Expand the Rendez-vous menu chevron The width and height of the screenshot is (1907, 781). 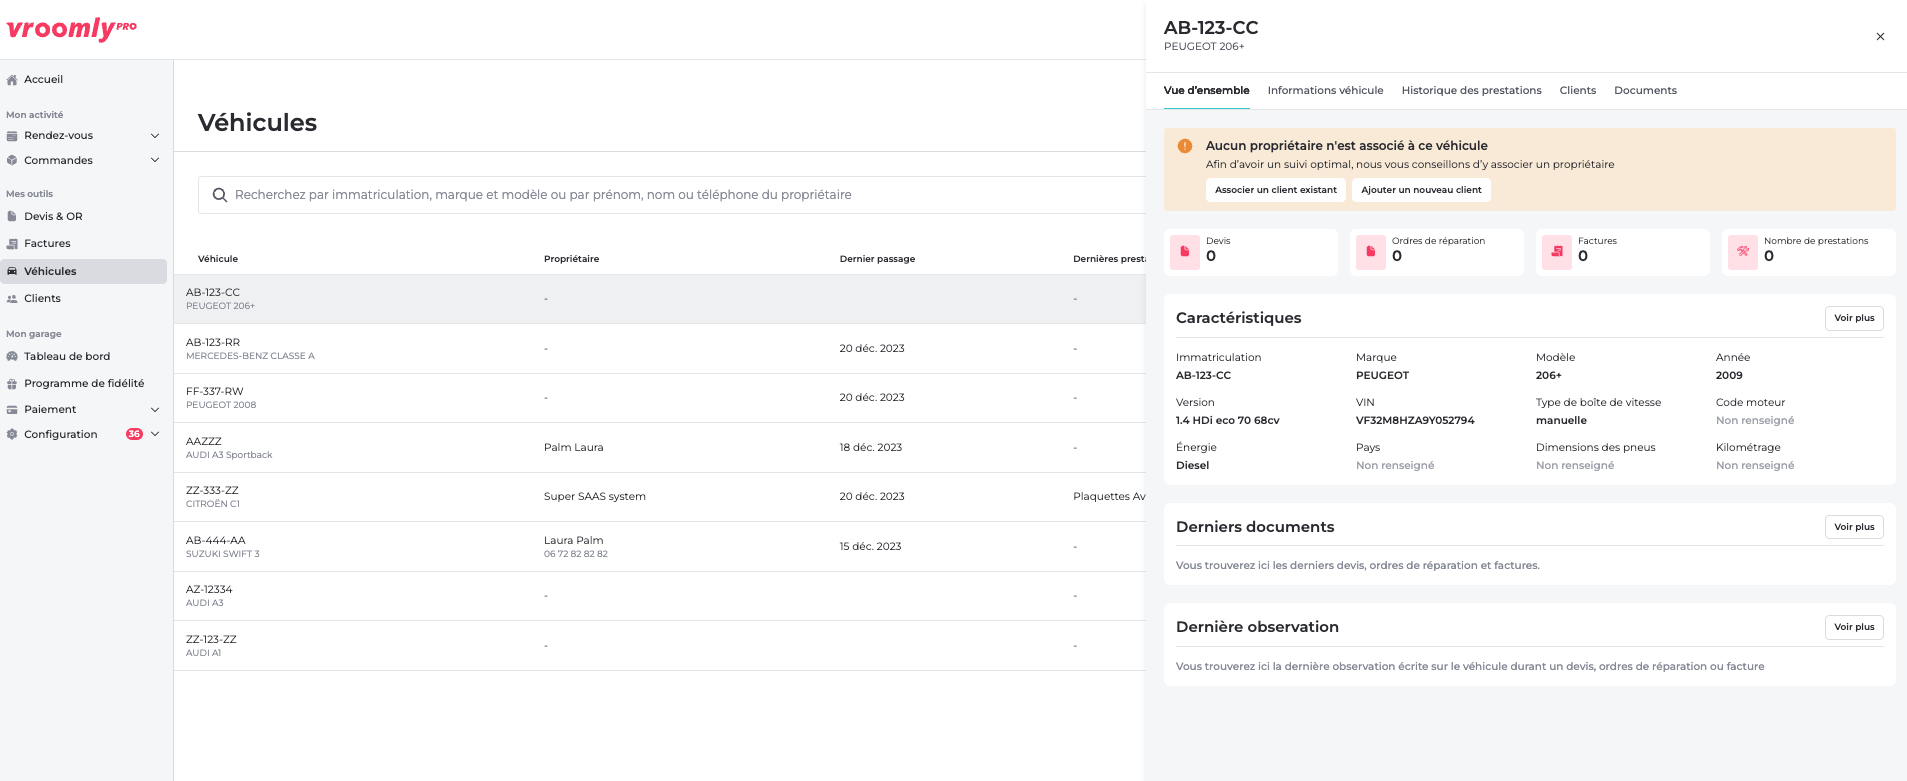point(155,136)
